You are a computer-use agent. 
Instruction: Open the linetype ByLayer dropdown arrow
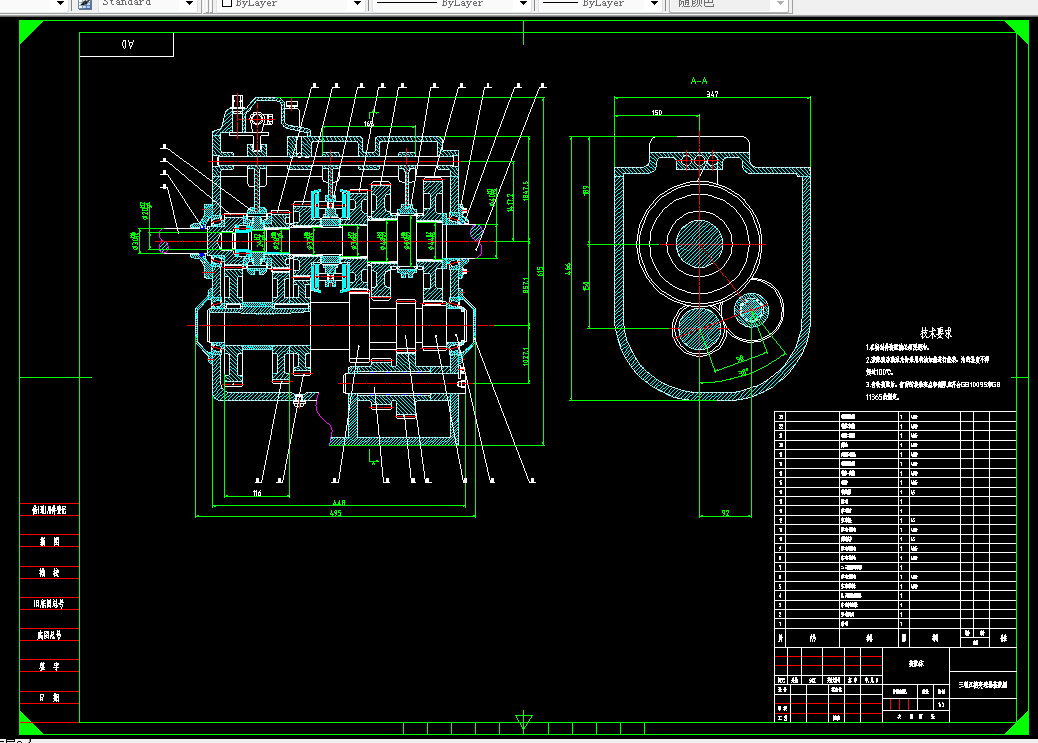pos(523,4)
